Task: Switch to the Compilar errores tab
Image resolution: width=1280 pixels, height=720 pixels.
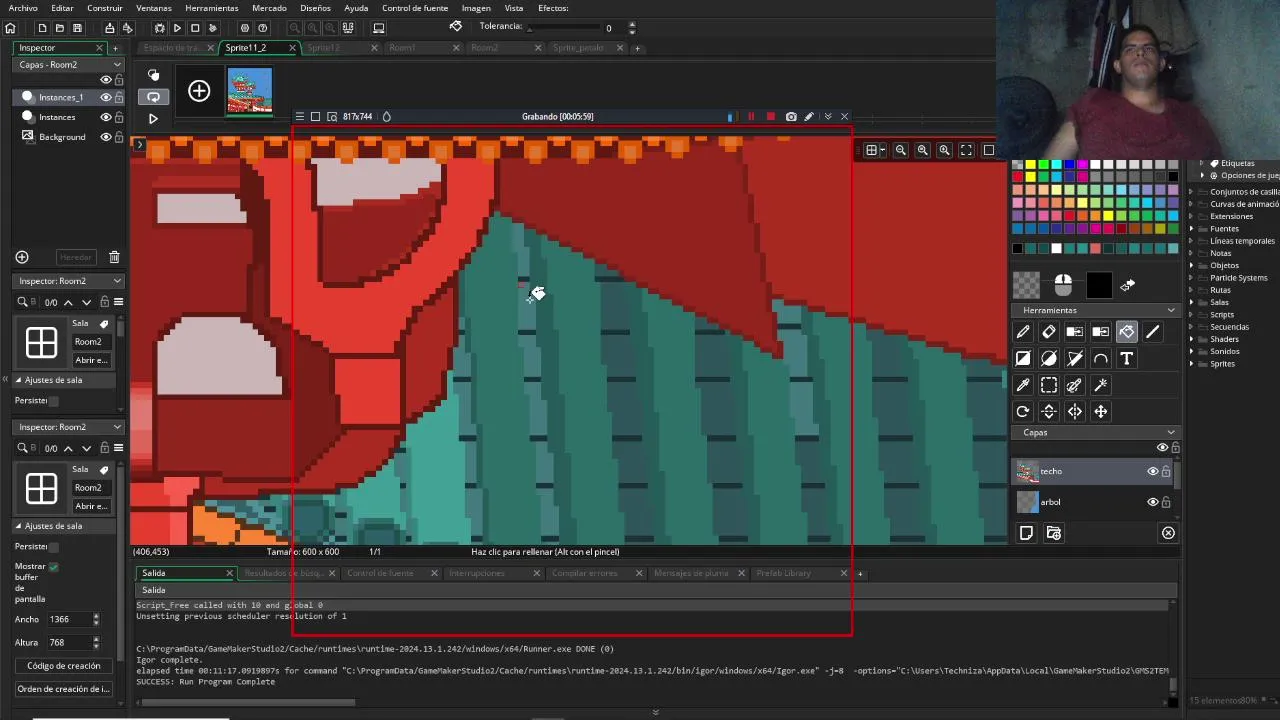Action: coord(585,573)
